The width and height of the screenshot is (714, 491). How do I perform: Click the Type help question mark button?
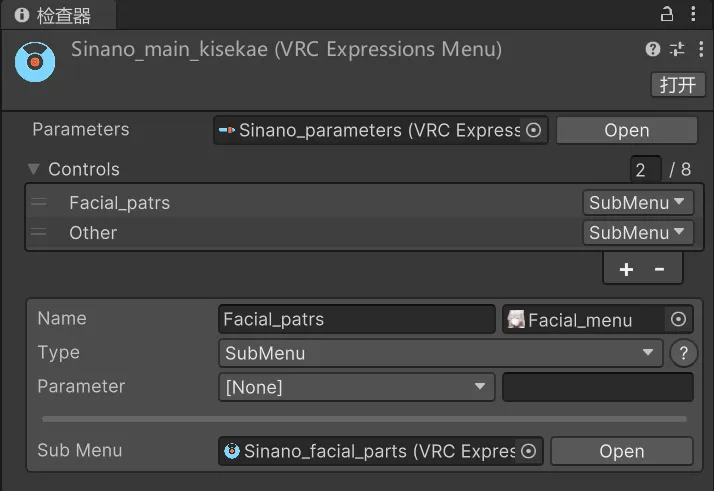[683, 353]
